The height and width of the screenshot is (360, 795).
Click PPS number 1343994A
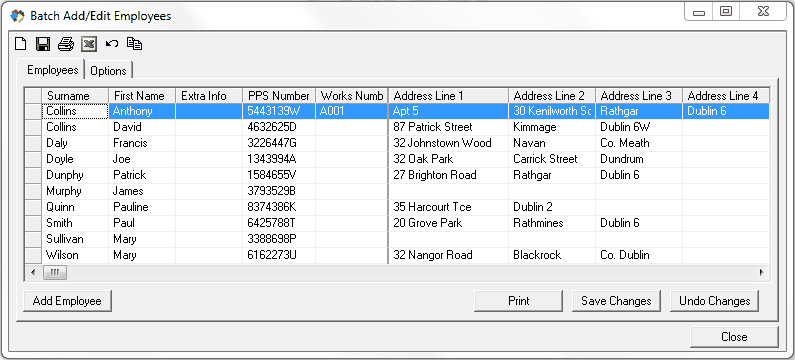[279, 159]
